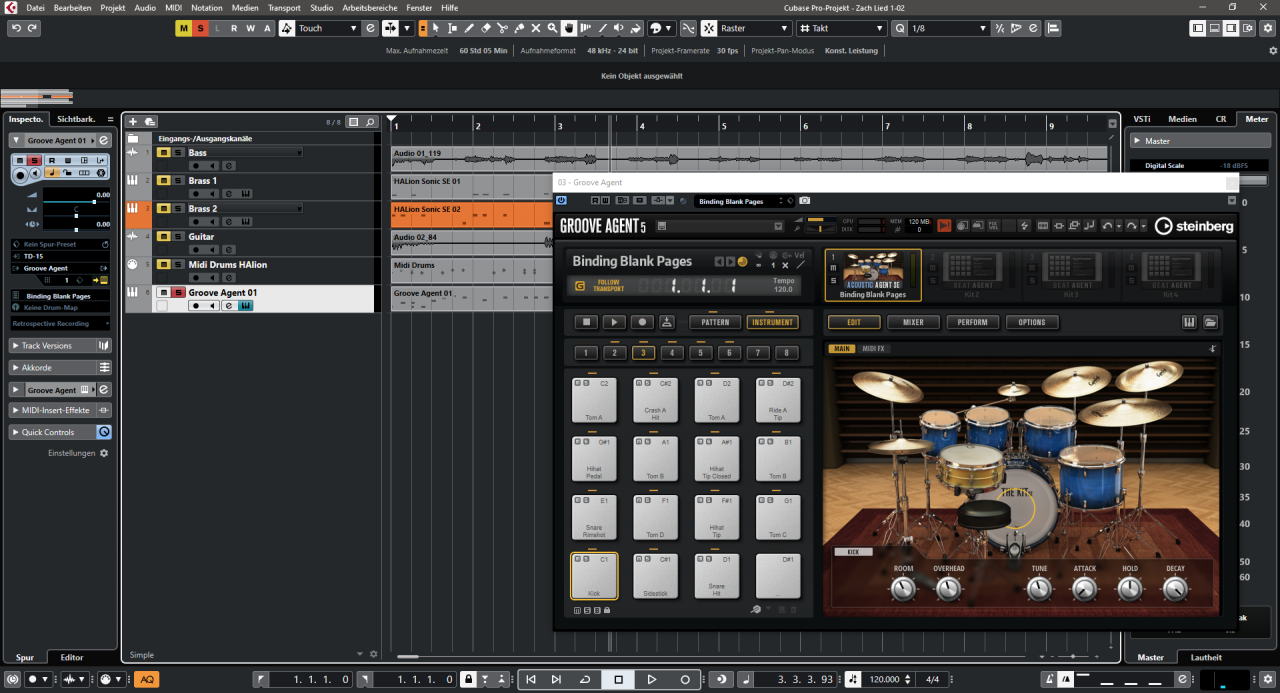Select the Zoom magnifier tool
The height and width of the screenshot is (693, 1280).
point(552,28)
